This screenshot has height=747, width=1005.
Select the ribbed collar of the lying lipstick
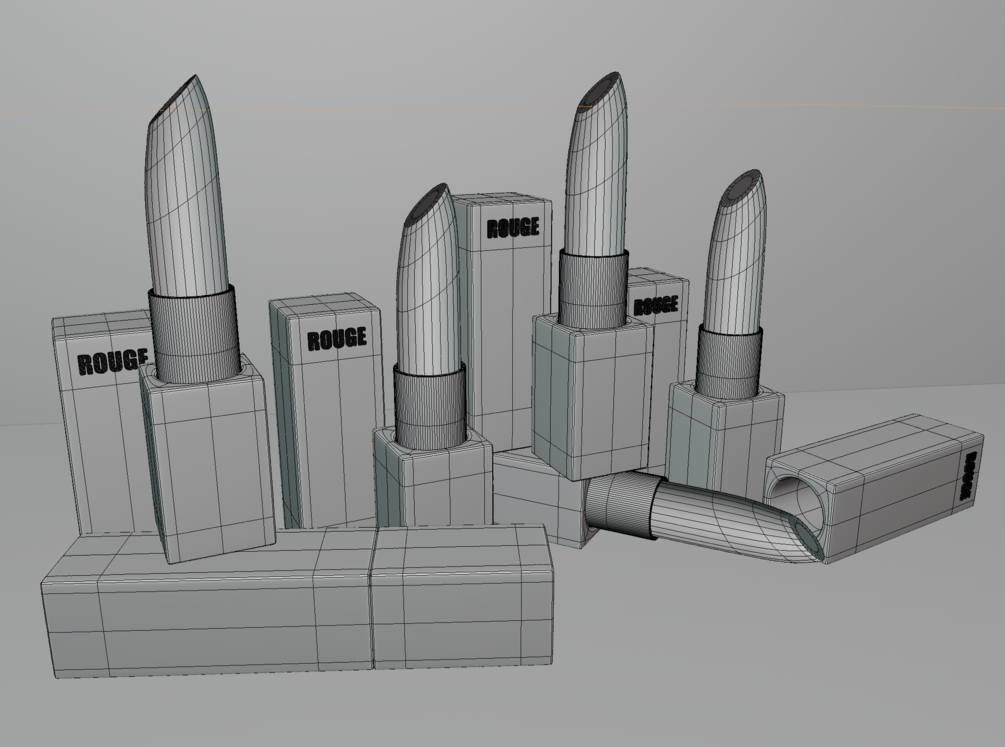click(x=620, y=505)
